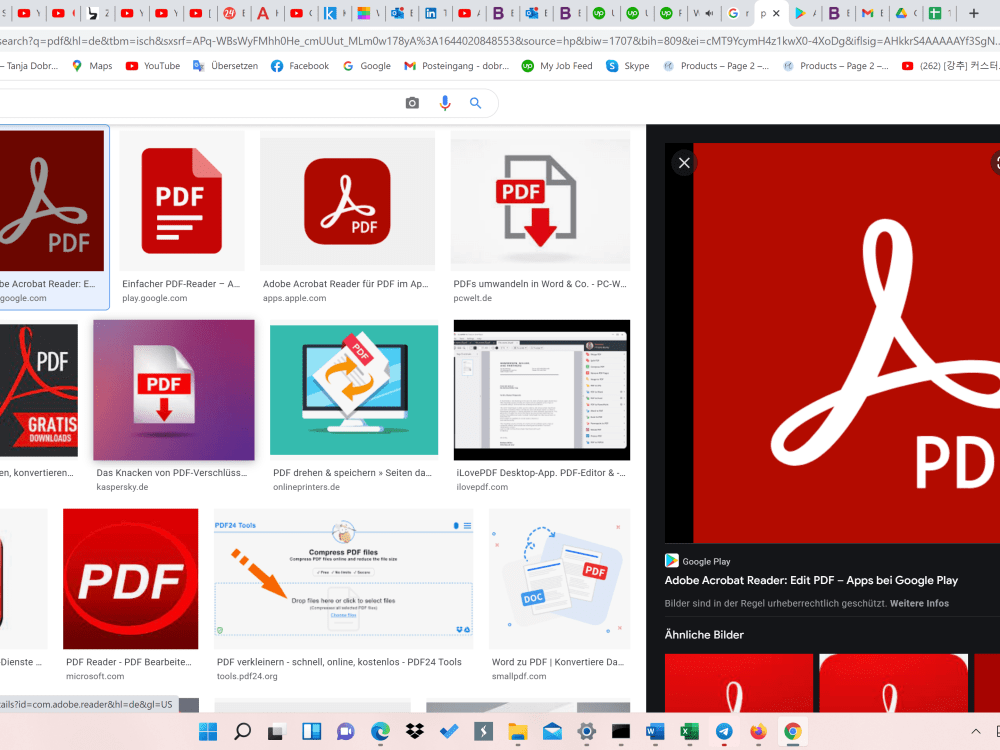The width and height of the screenshot is (1000, 750).
Task: Show hidden system tray icons
Action: (976, 732)
